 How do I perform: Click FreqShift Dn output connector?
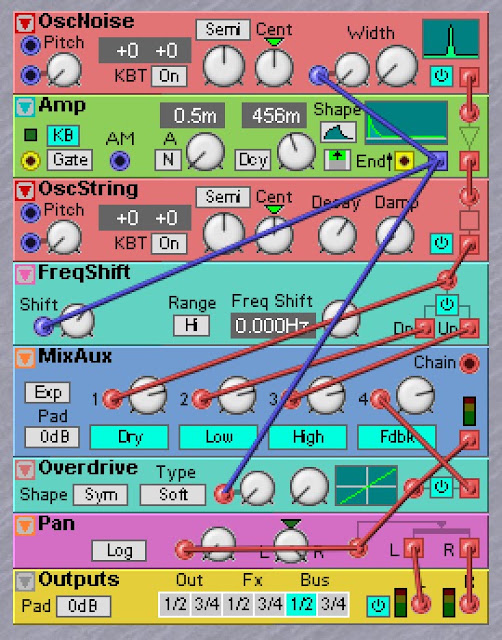(x=424, y=328)
